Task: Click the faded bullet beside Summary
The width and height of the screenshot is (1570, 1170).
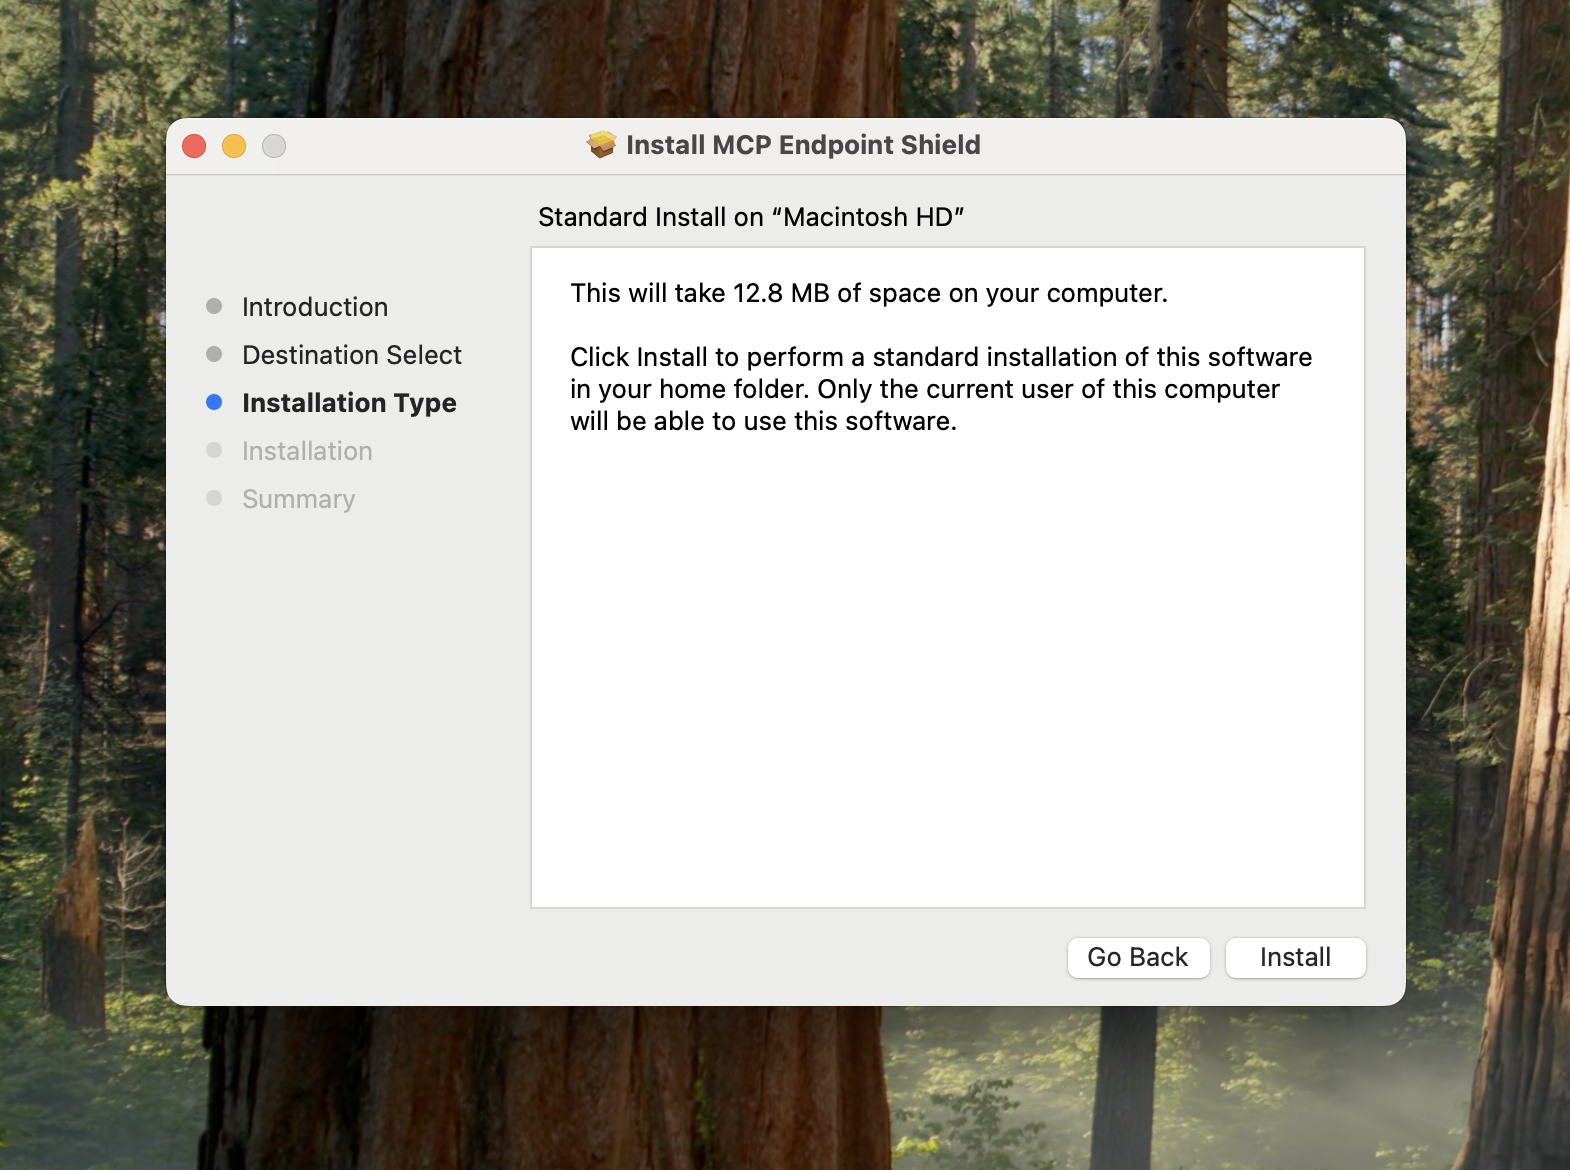Action: click(214, 498)
